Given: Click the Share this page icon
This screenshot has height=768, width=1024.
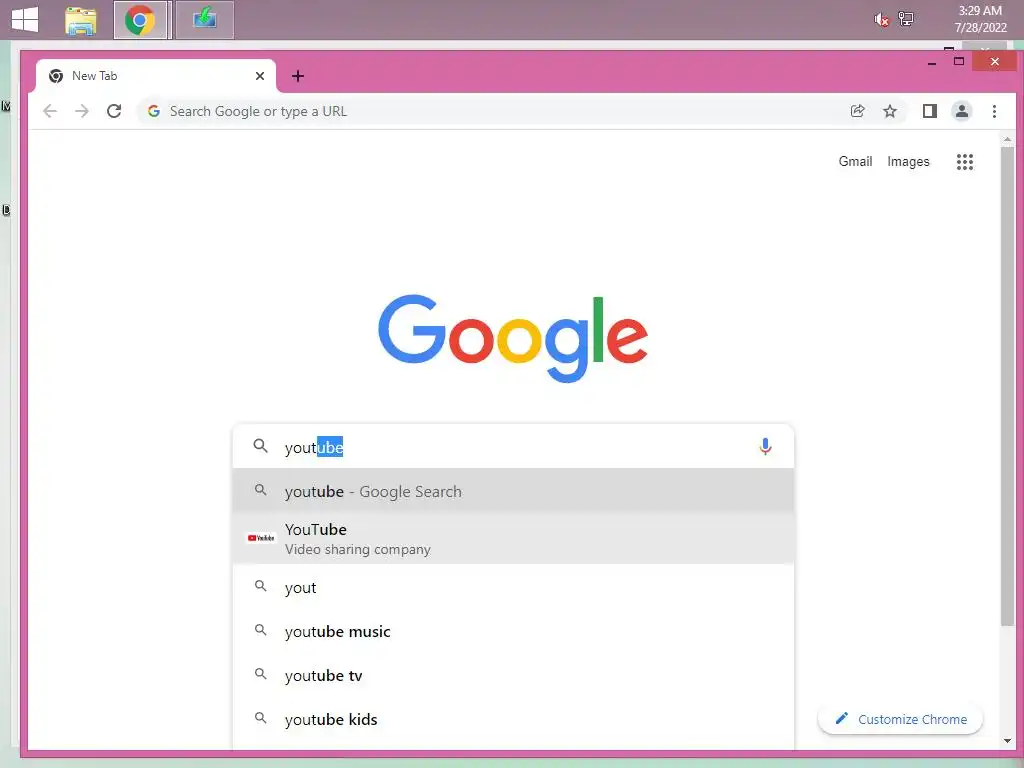Looking at the screenshot, I should pyautogui.click(x=857, y=111).
